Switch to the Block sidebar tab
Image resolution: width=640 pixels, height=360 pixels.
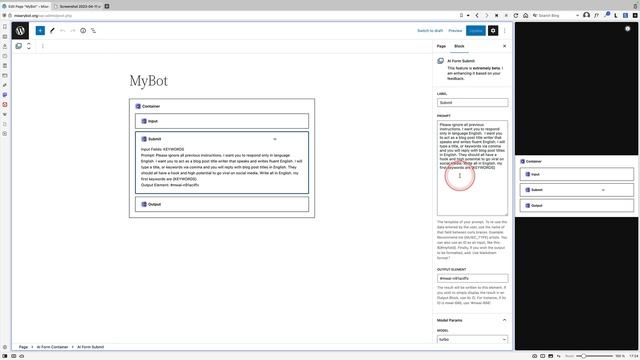[x=459, y=46]
